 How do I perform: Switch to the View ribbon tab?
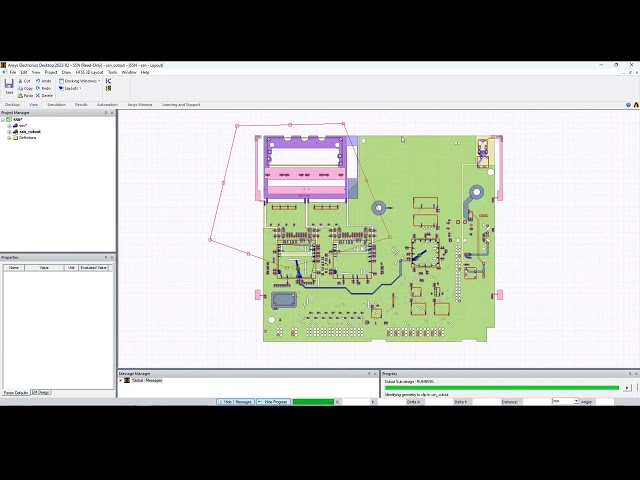tap(33, 105)
